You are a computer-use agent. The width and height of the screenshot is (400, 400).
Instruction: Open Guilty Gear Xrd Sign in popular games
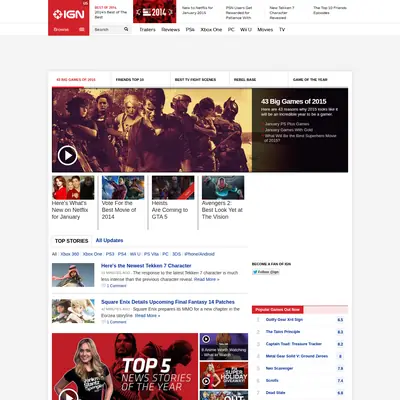pos(284,320)
